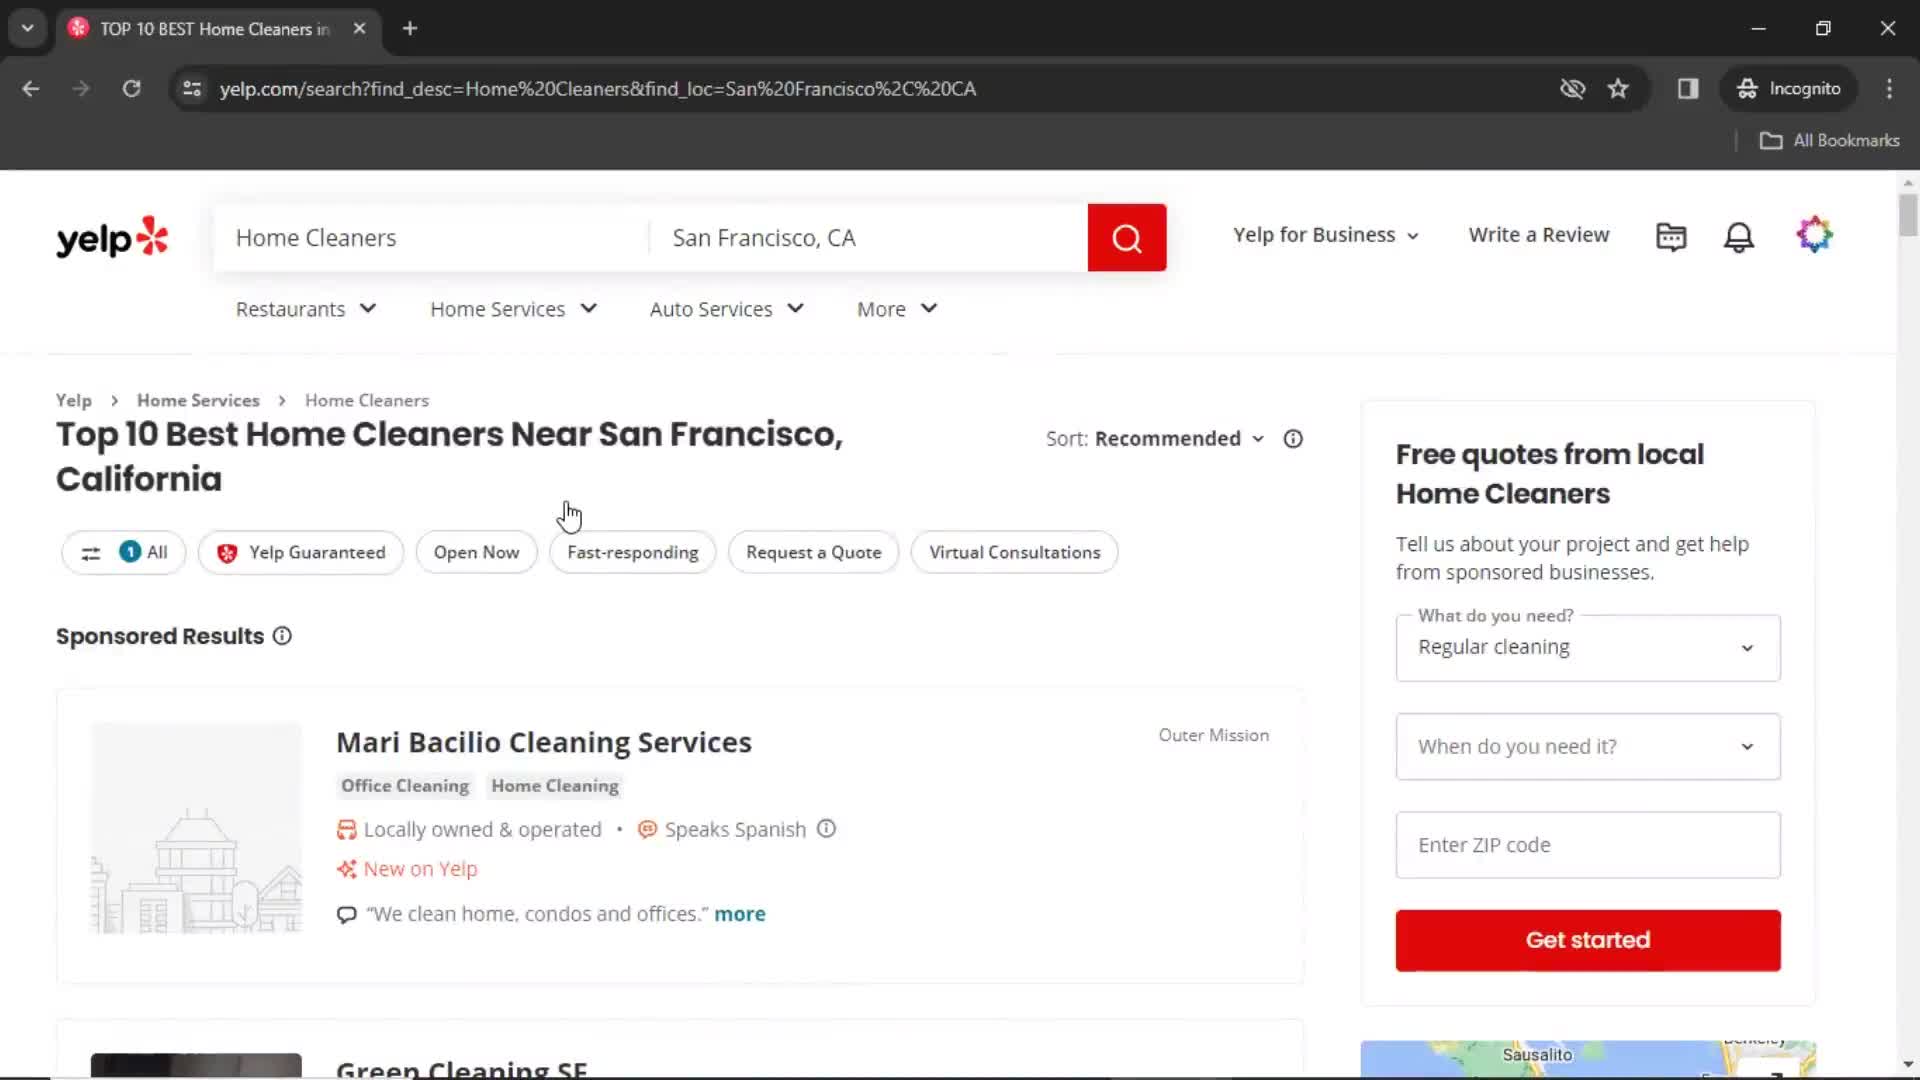Viewport: 1920px width, 1080px height.
Task: Click the more link on Mari Bacilio listing
Action: 740,914
